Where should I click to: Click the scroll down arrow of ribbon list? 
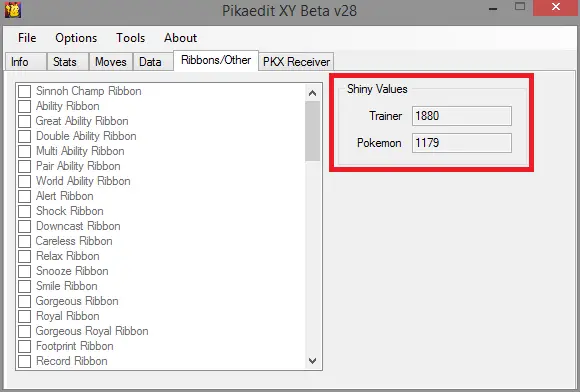313,361
